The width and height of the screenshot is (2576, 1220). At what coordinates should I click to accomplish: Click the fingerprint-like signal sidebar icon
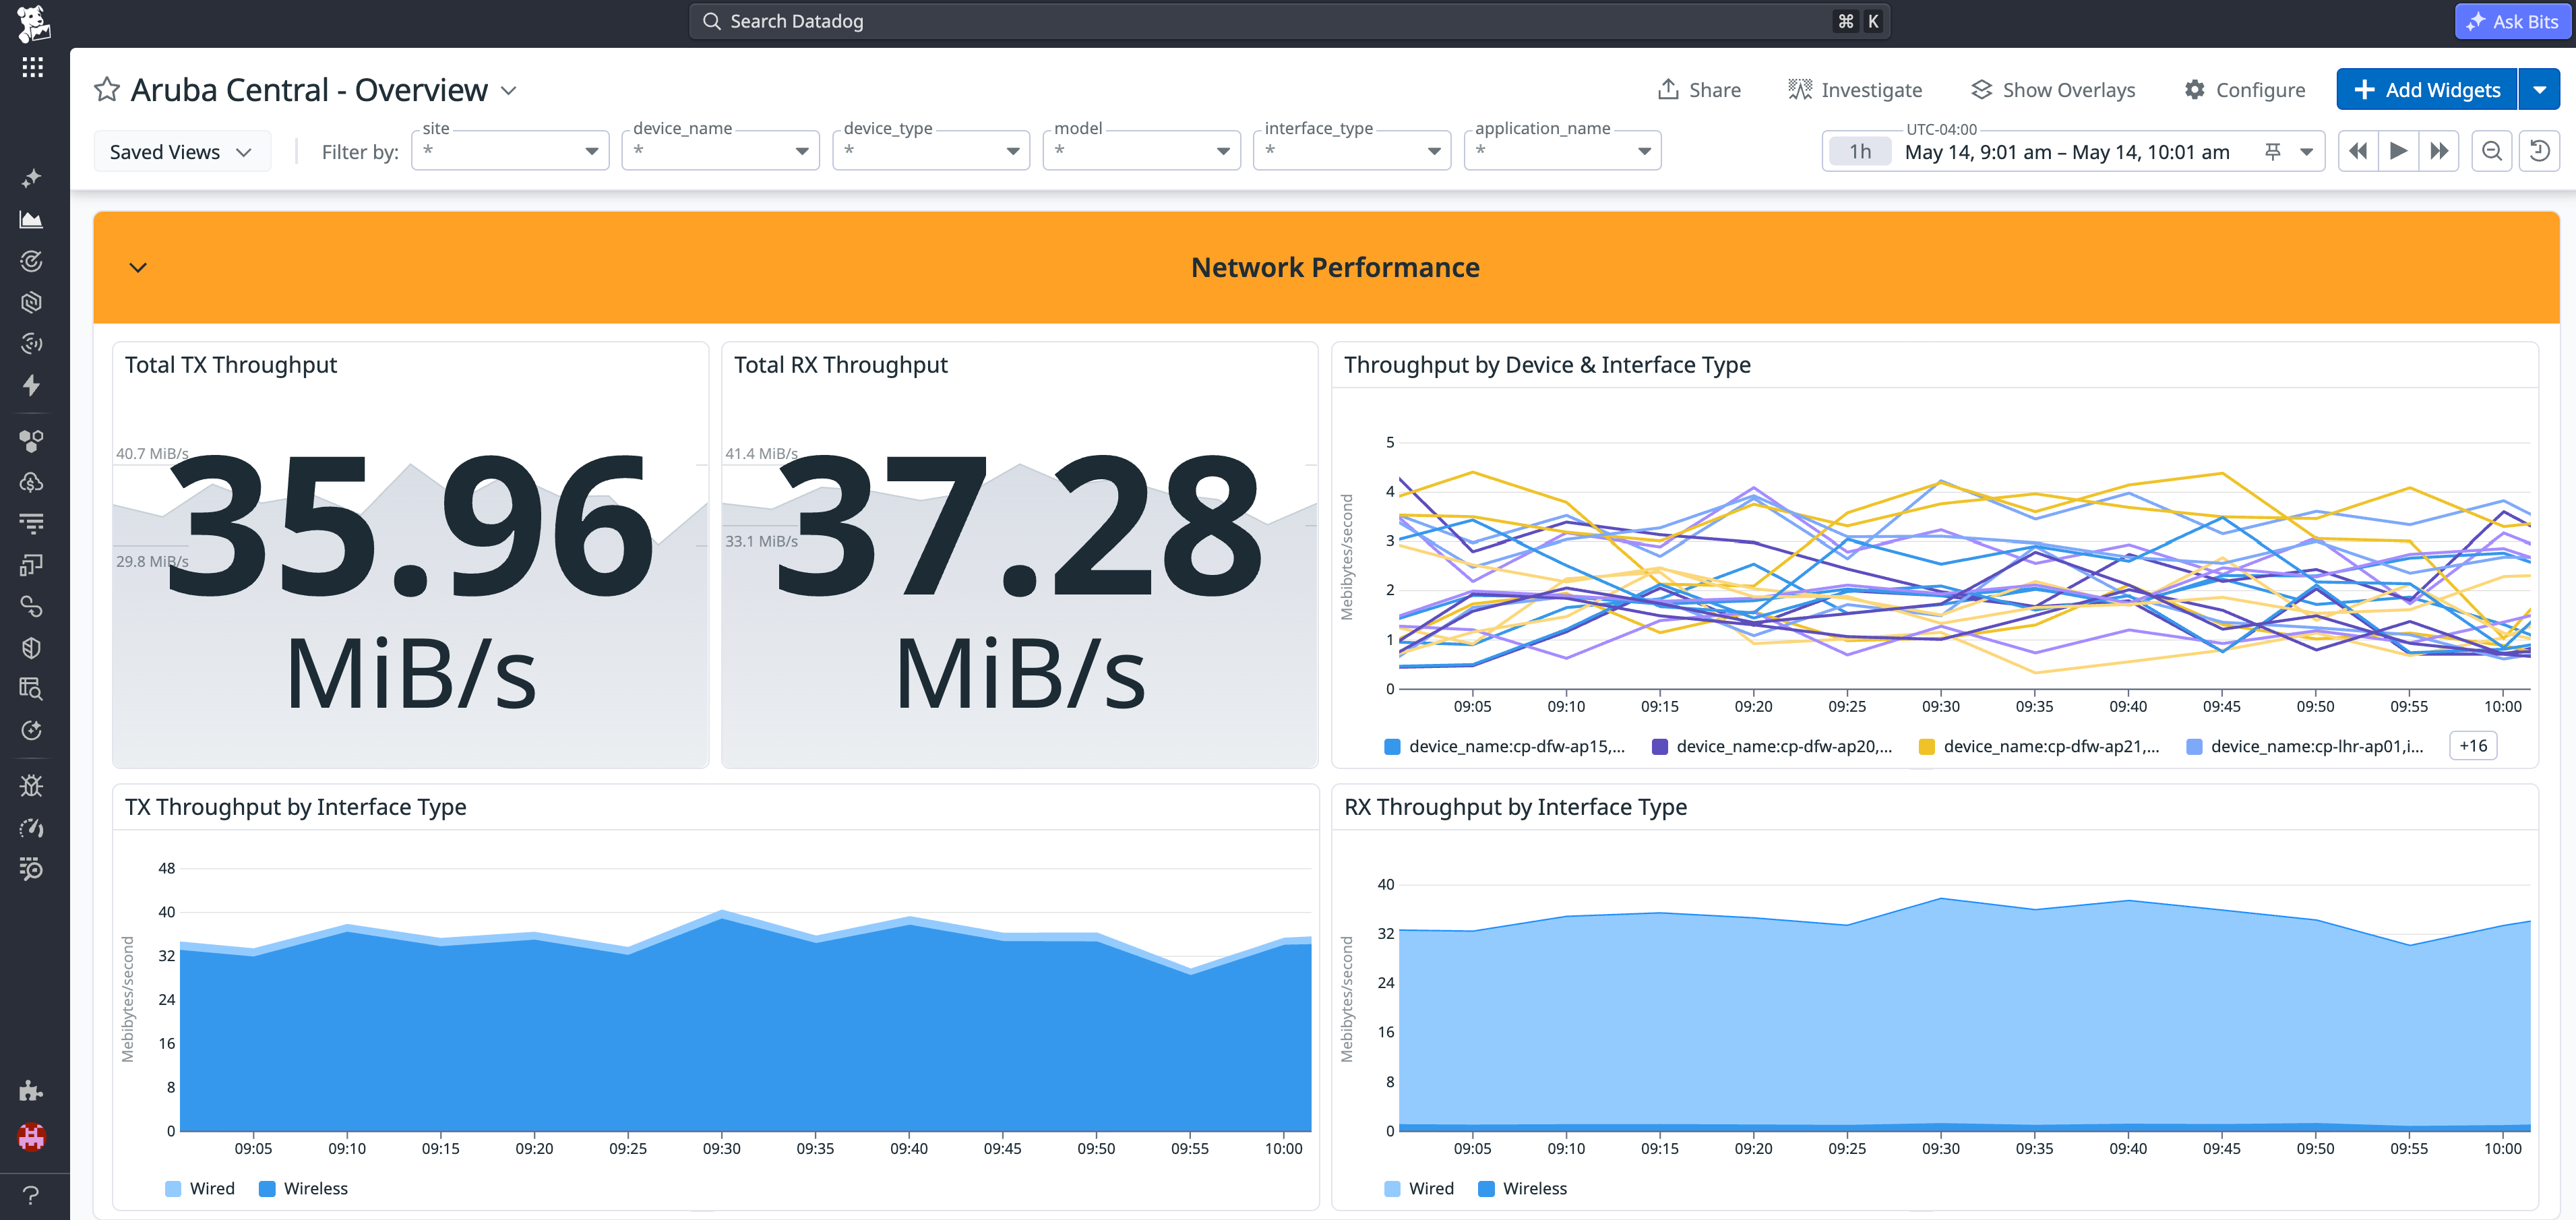(32, 344)
